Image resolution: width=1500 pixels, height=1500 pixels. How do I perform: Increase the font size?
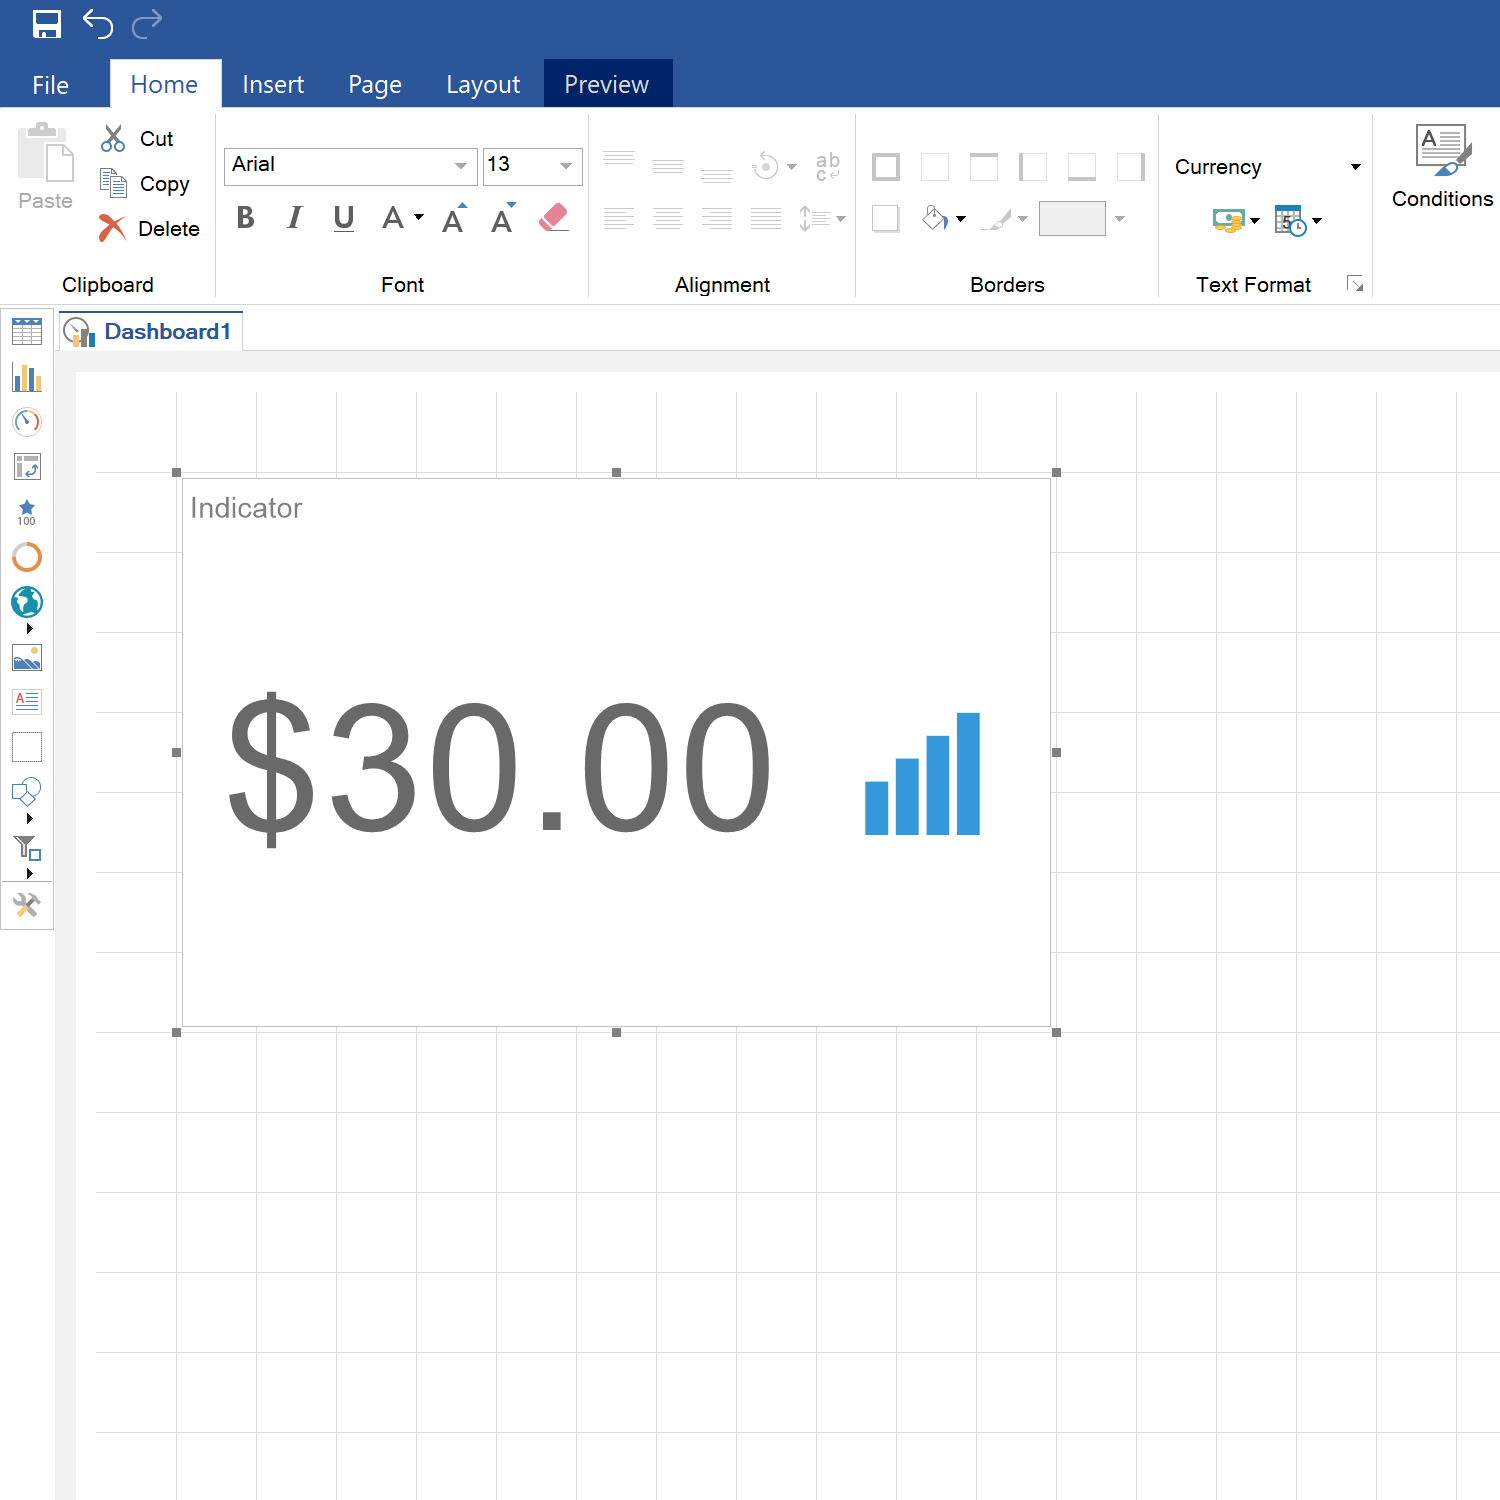(x=454, y=218)
